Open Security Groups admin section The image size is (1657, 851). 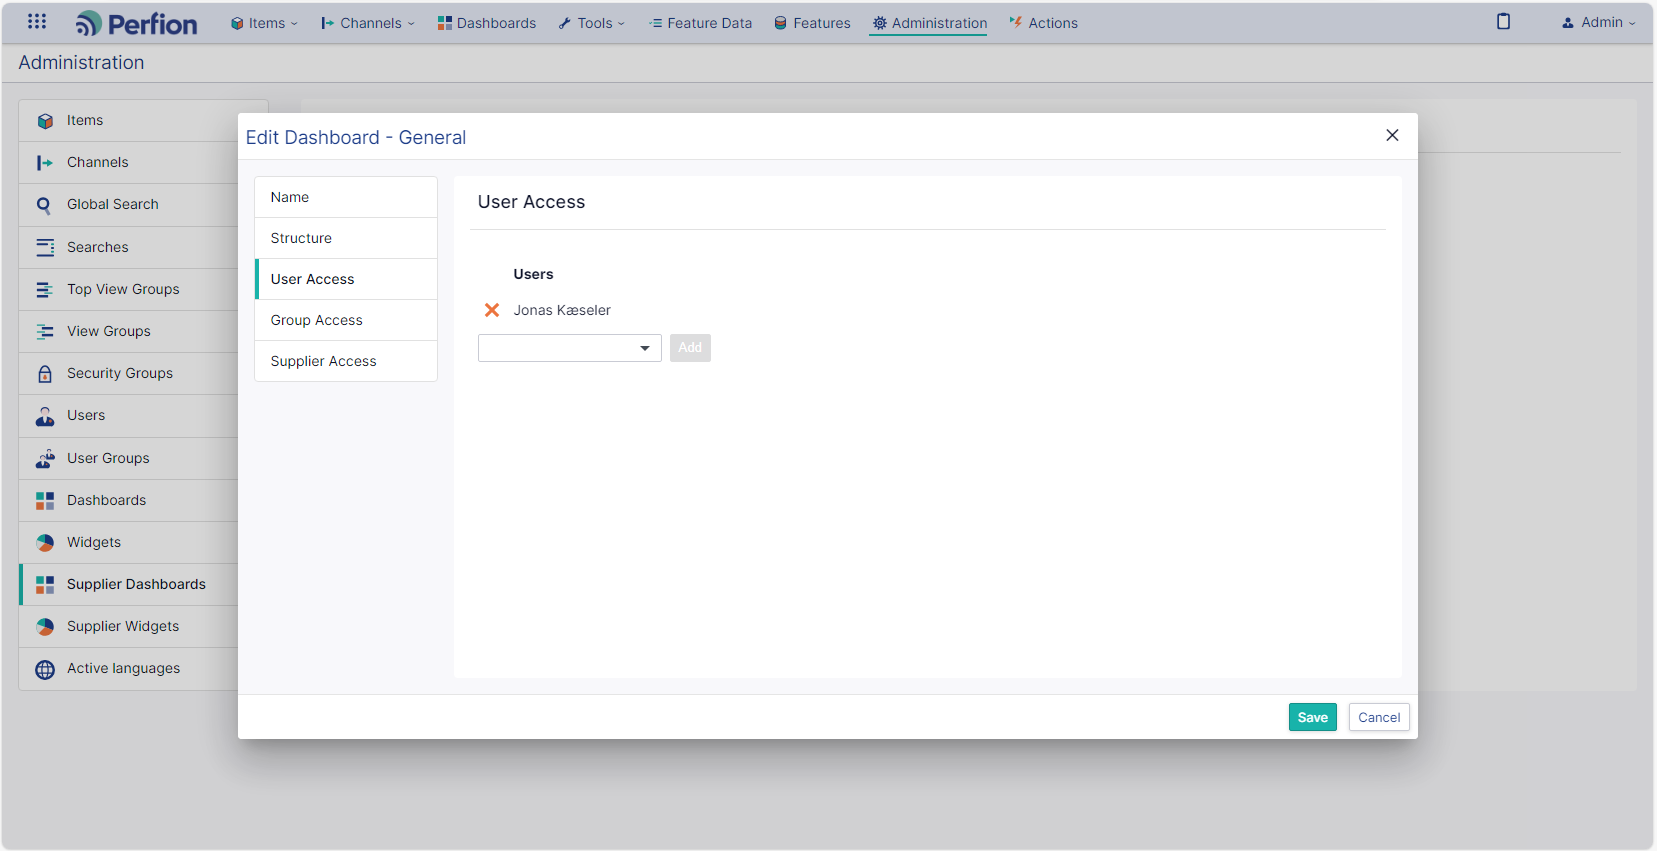click(128, 374)
